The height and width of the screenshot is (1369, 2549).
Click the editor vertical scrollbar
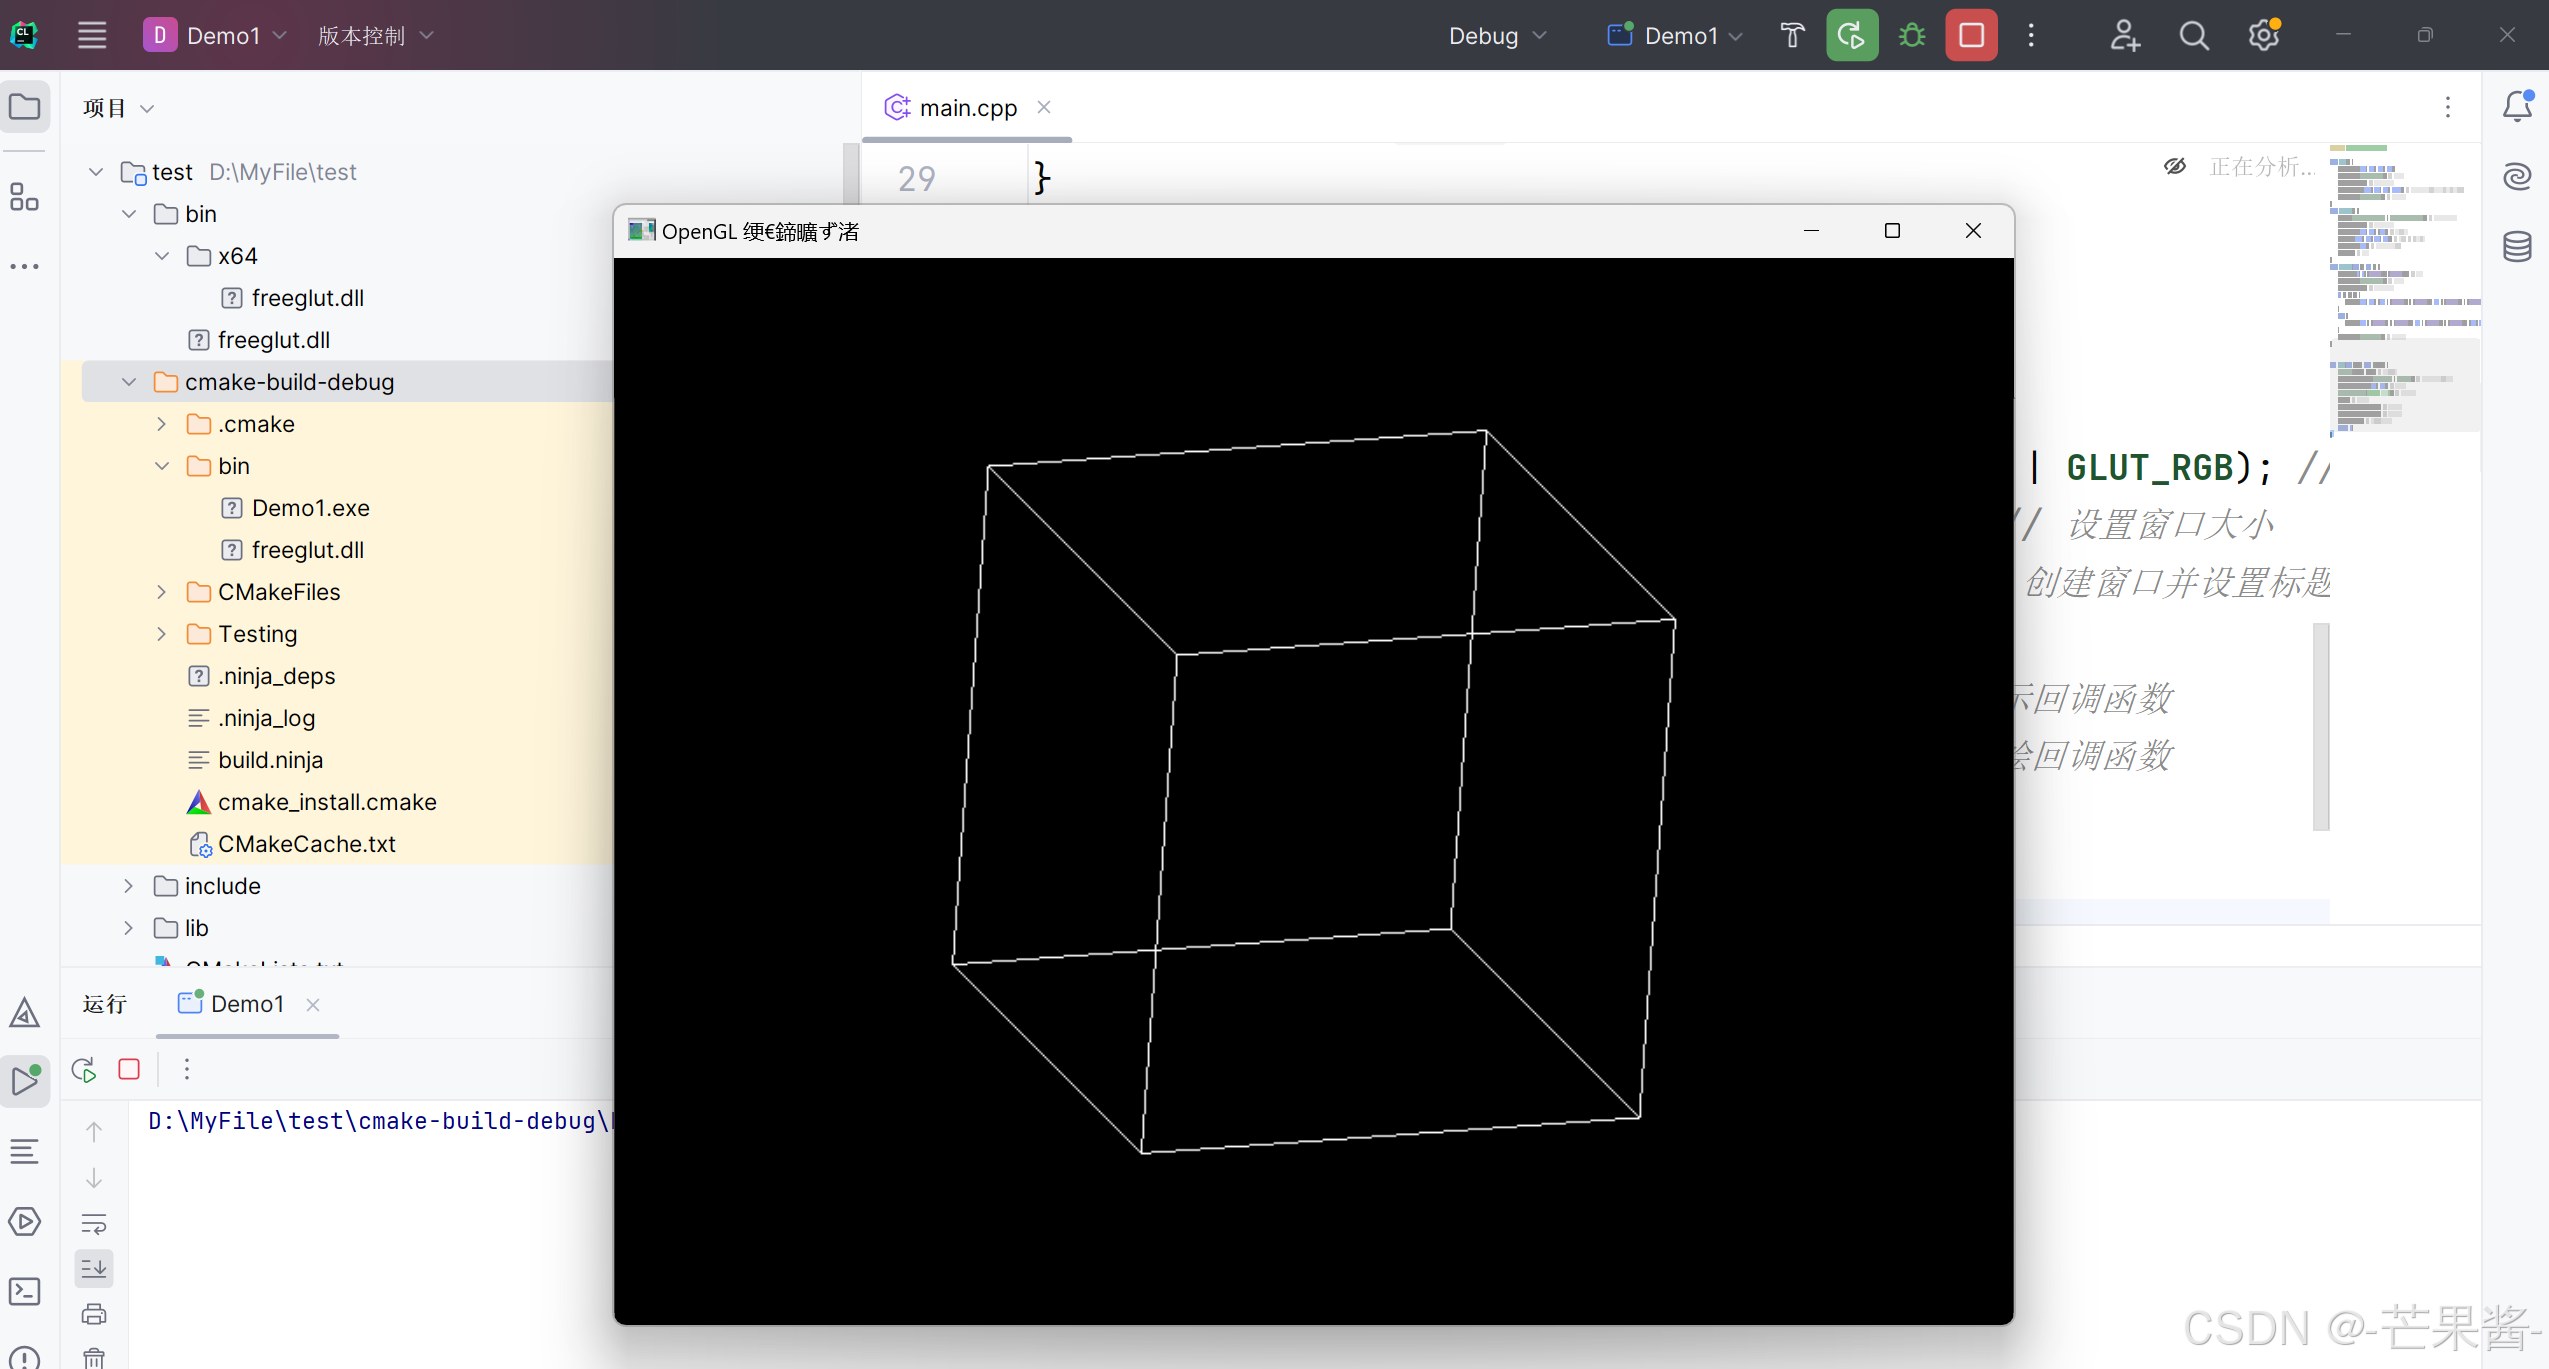(x=2321, y=726)
